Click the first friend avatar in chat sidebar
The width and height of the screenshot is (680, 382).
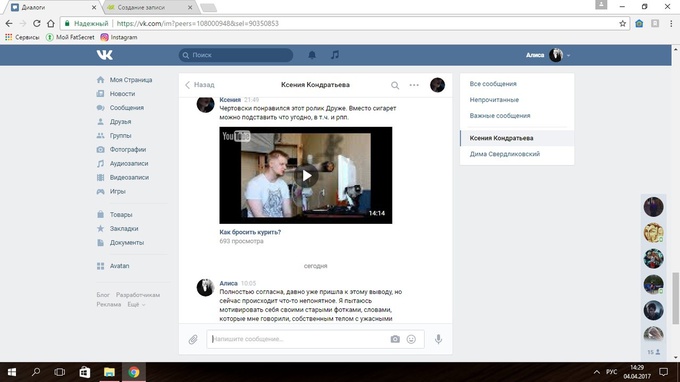[x=653, y=206]
